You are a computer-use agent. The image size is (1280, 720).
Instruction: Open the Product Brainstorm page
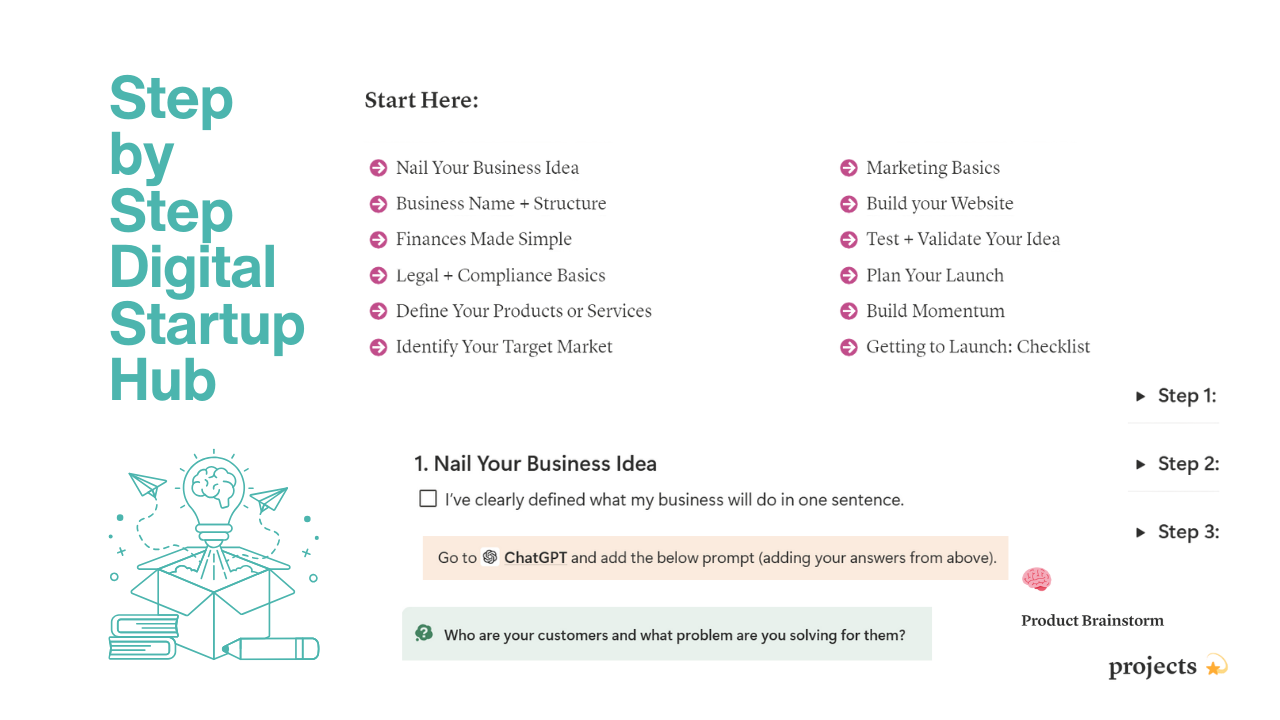coord(1092,621)
